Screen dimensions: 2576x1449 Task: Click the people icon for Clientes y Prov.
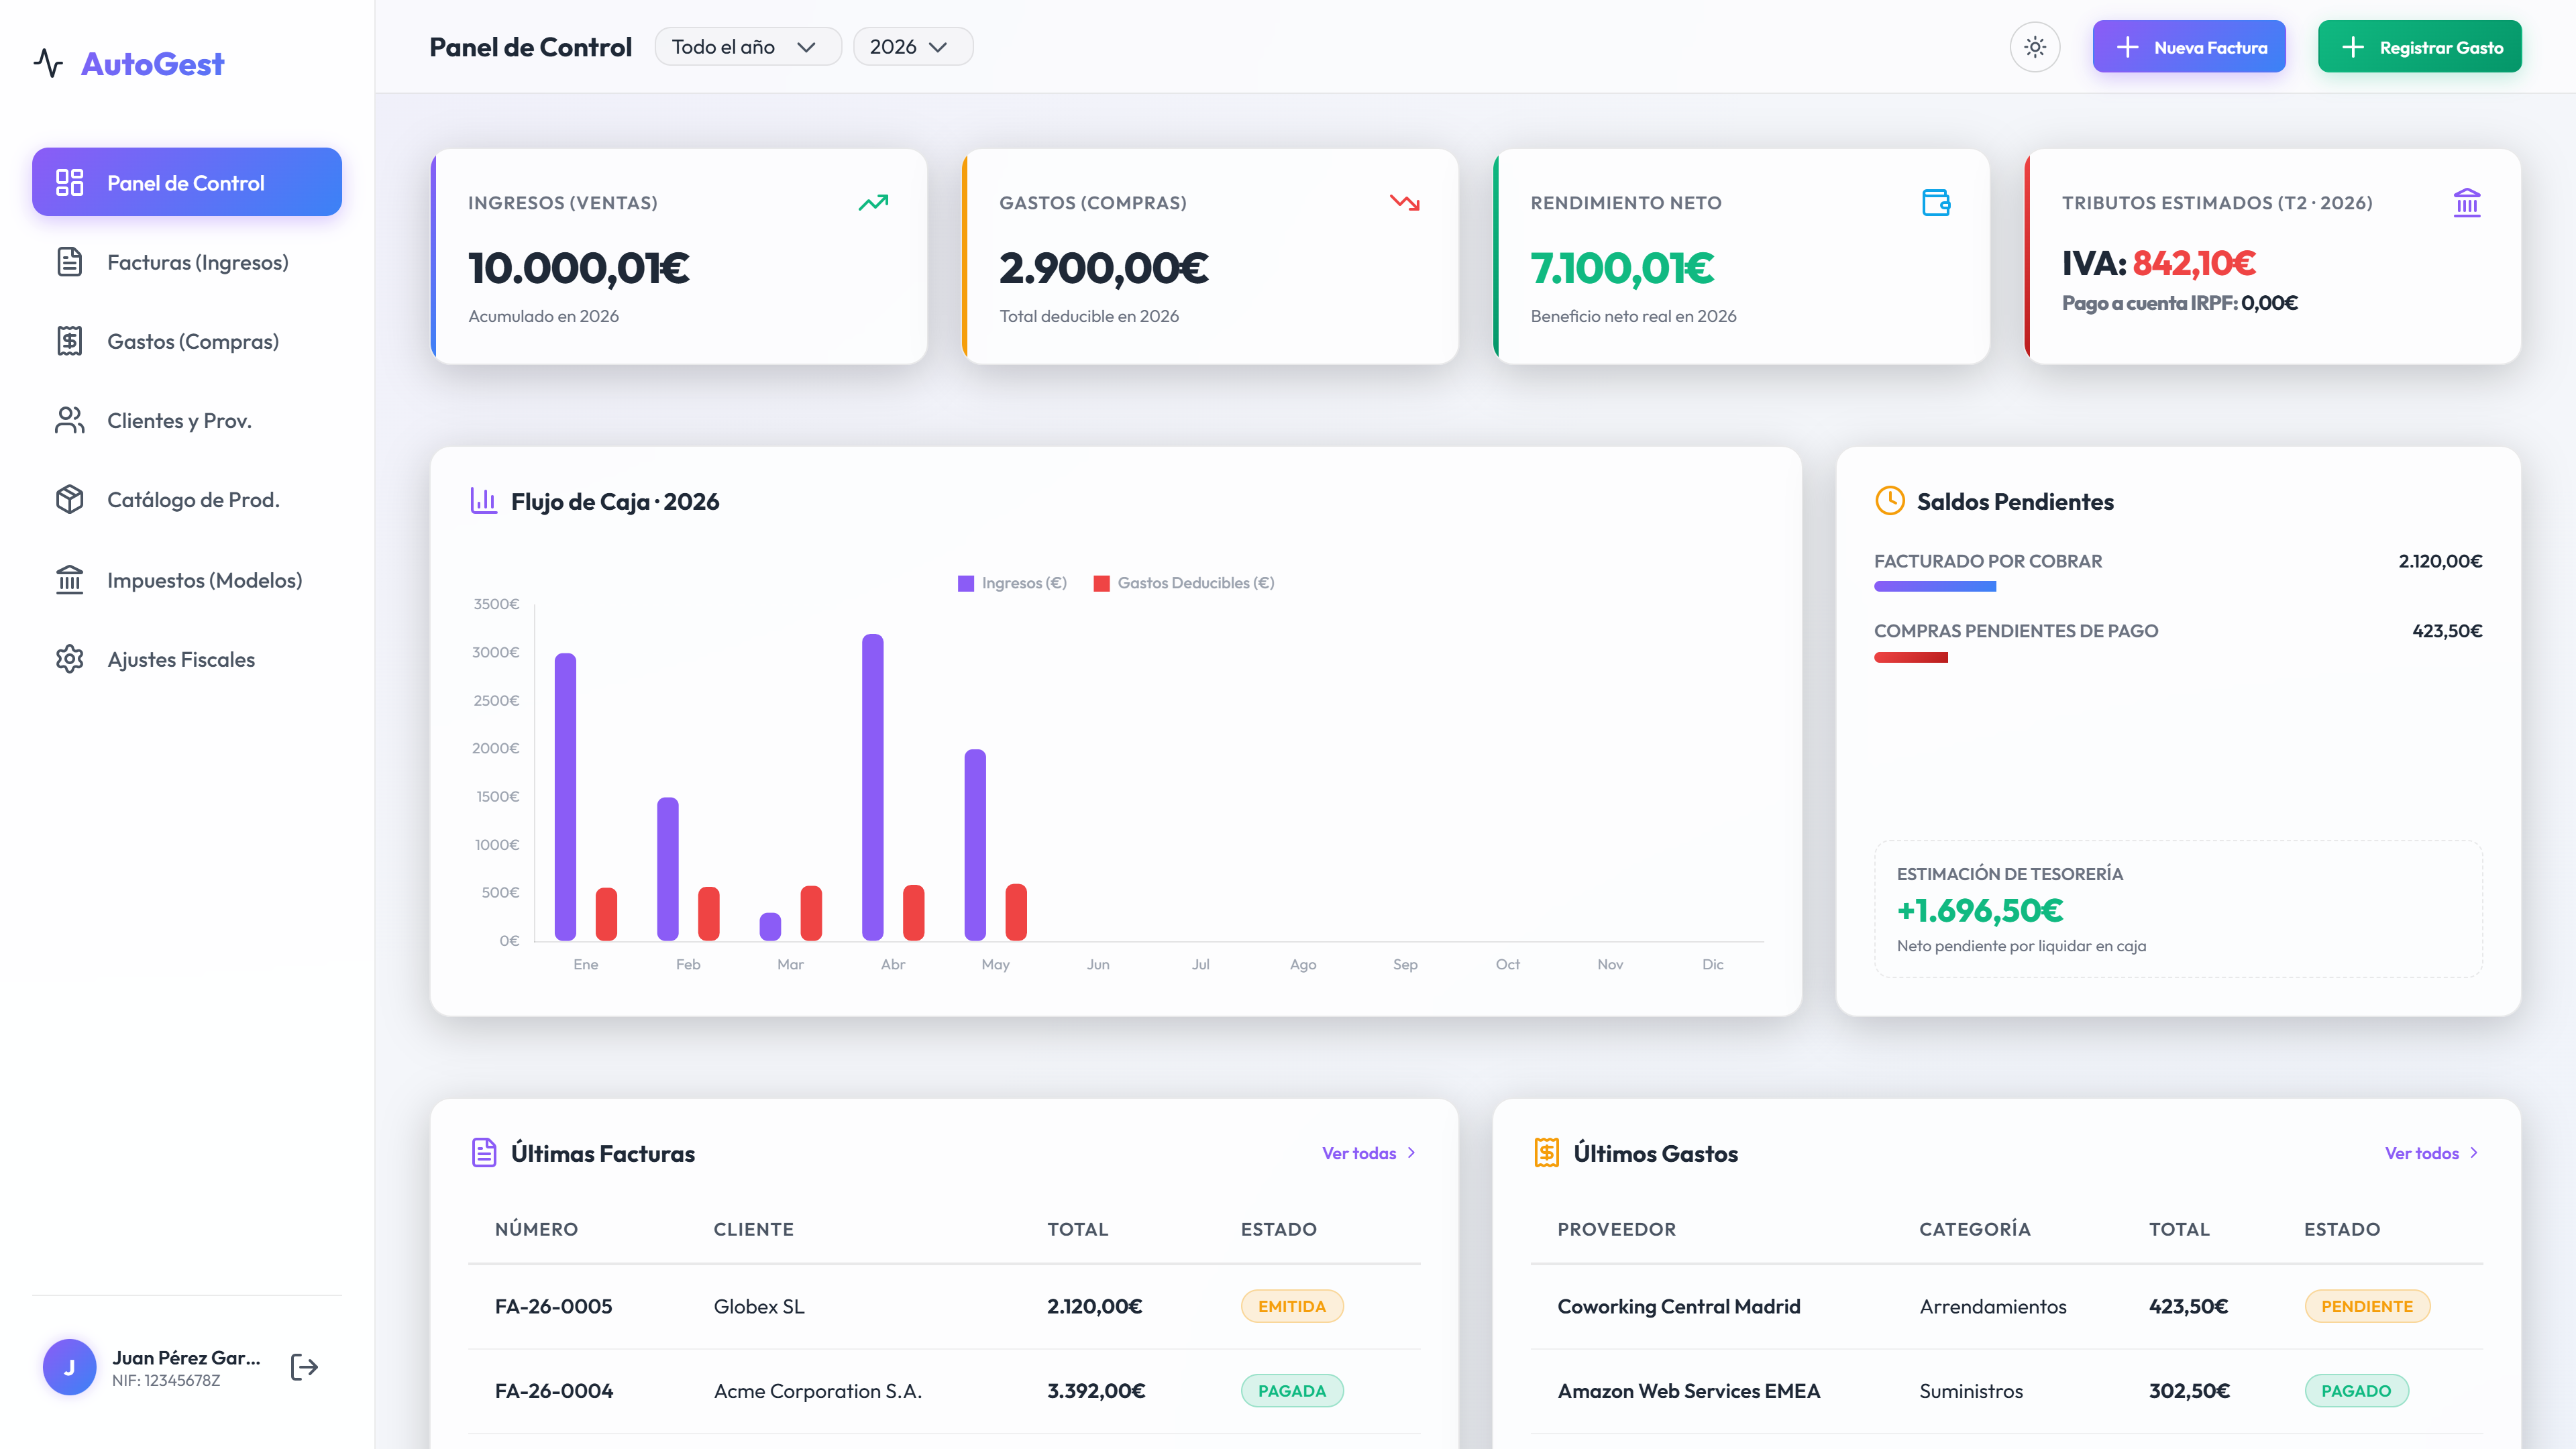point(69,420)
